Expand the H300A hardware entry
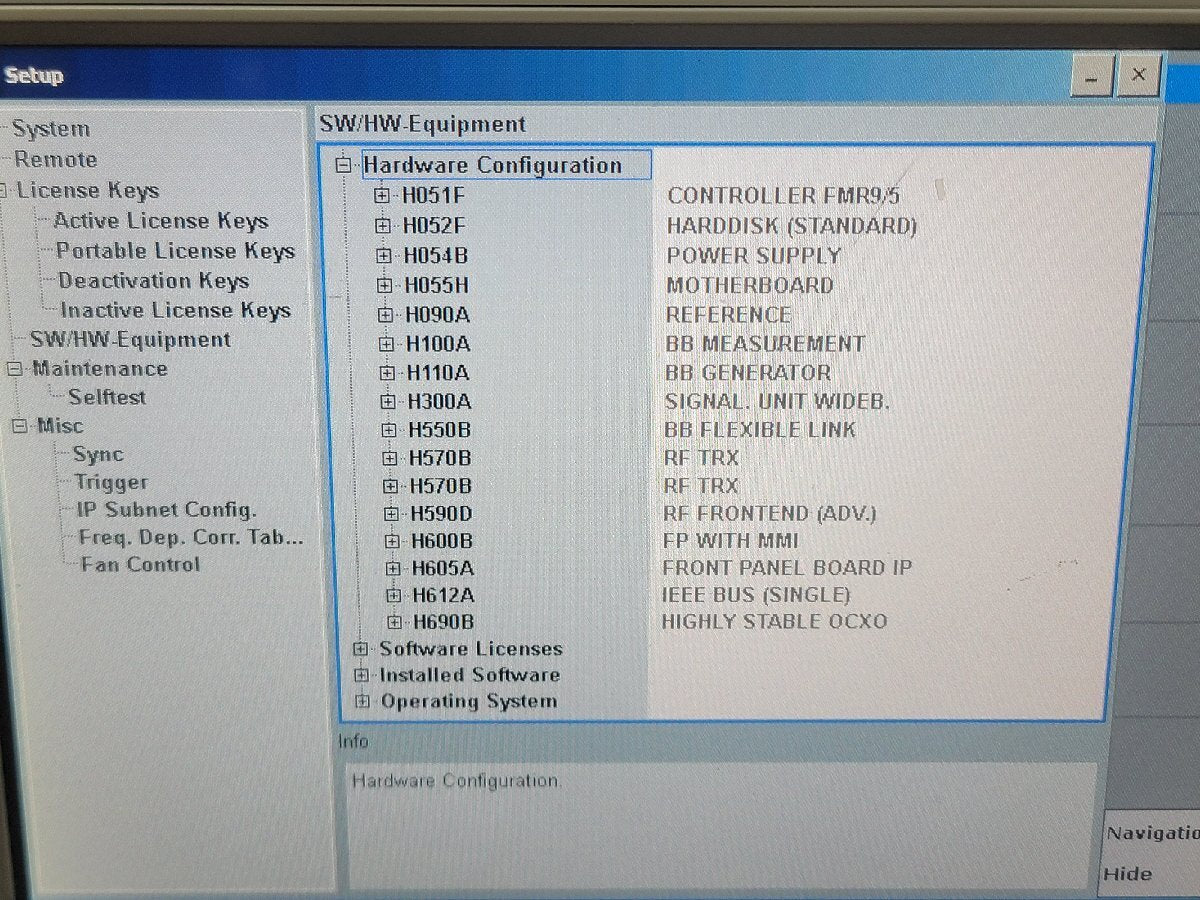This screenshot has height=900, width=1200. pyautogui.click(x=389, y=402)
